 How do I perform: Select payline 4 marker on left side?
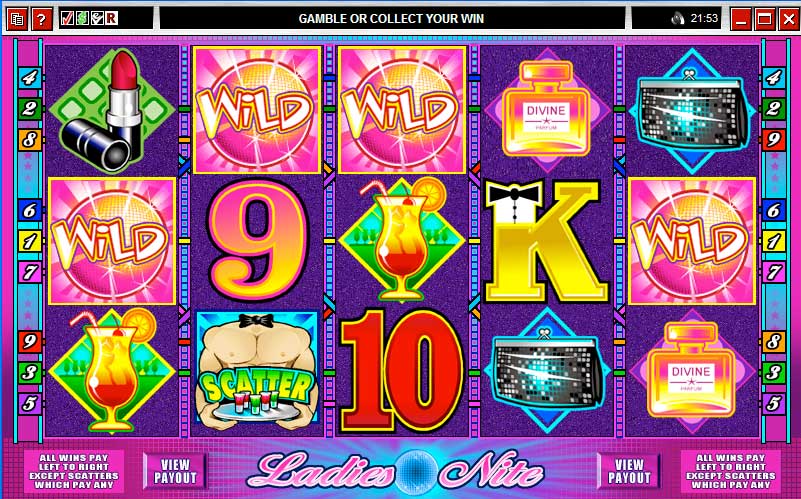pos(29,78)
